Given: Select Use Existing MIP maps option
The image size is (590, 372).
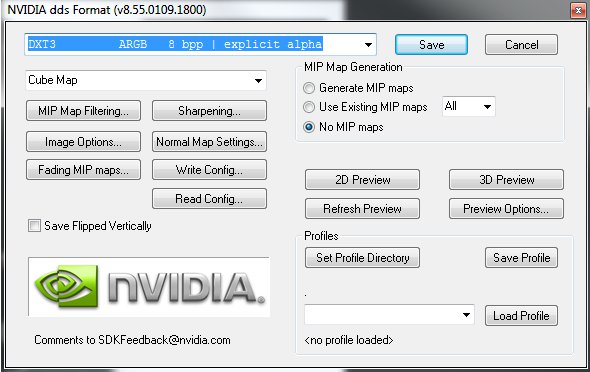Looking at the screenshot, I should [x=309, y=107].
